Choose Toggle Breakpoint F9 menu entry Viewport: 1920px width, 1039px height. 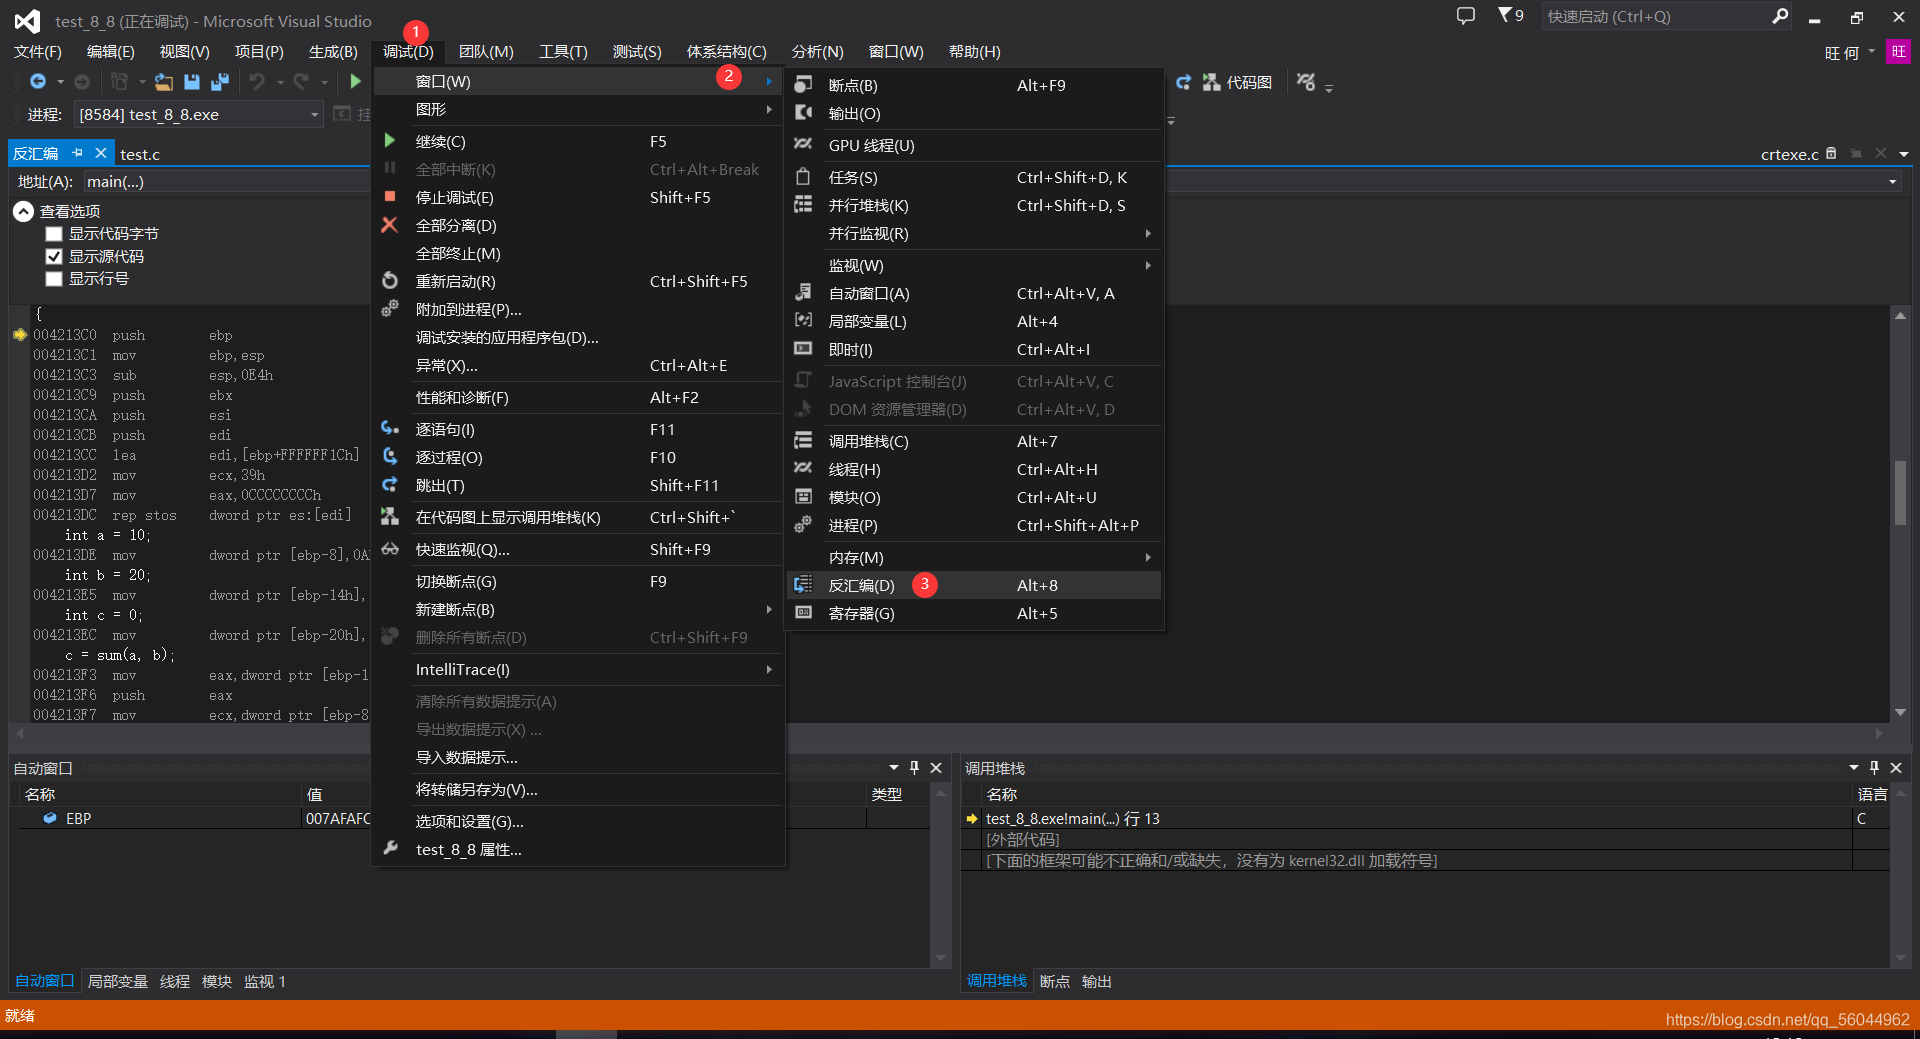[x=578, y=581]
